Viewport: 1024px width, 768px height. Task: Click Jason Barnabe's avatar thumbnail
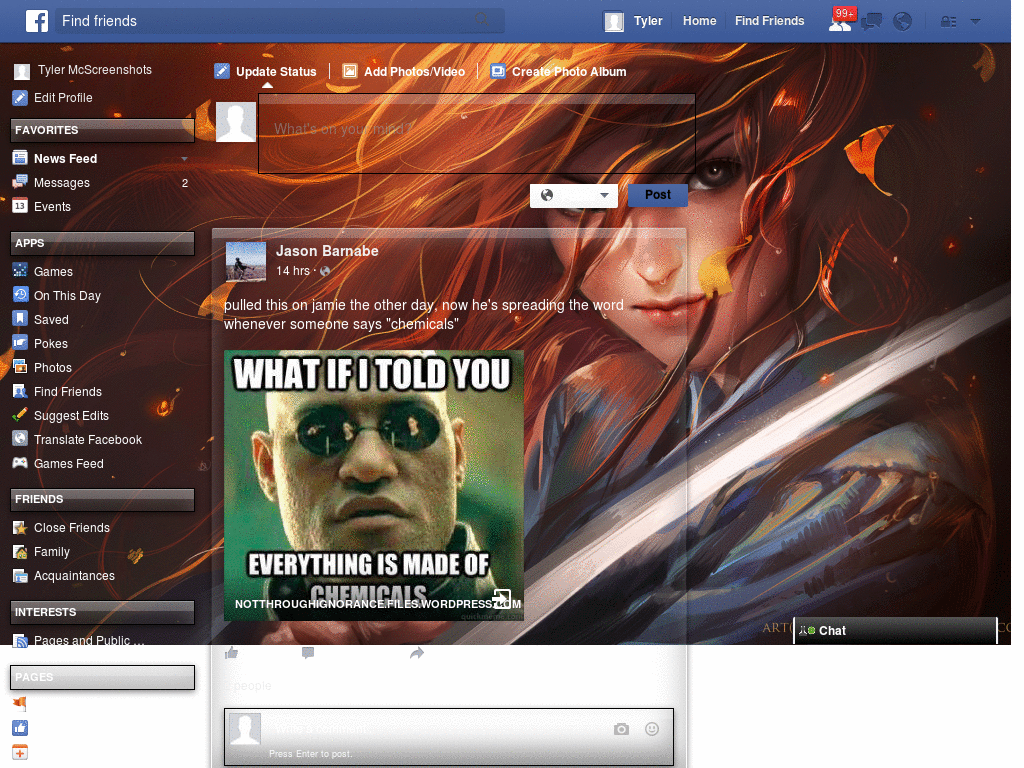[x=246, y=262]
